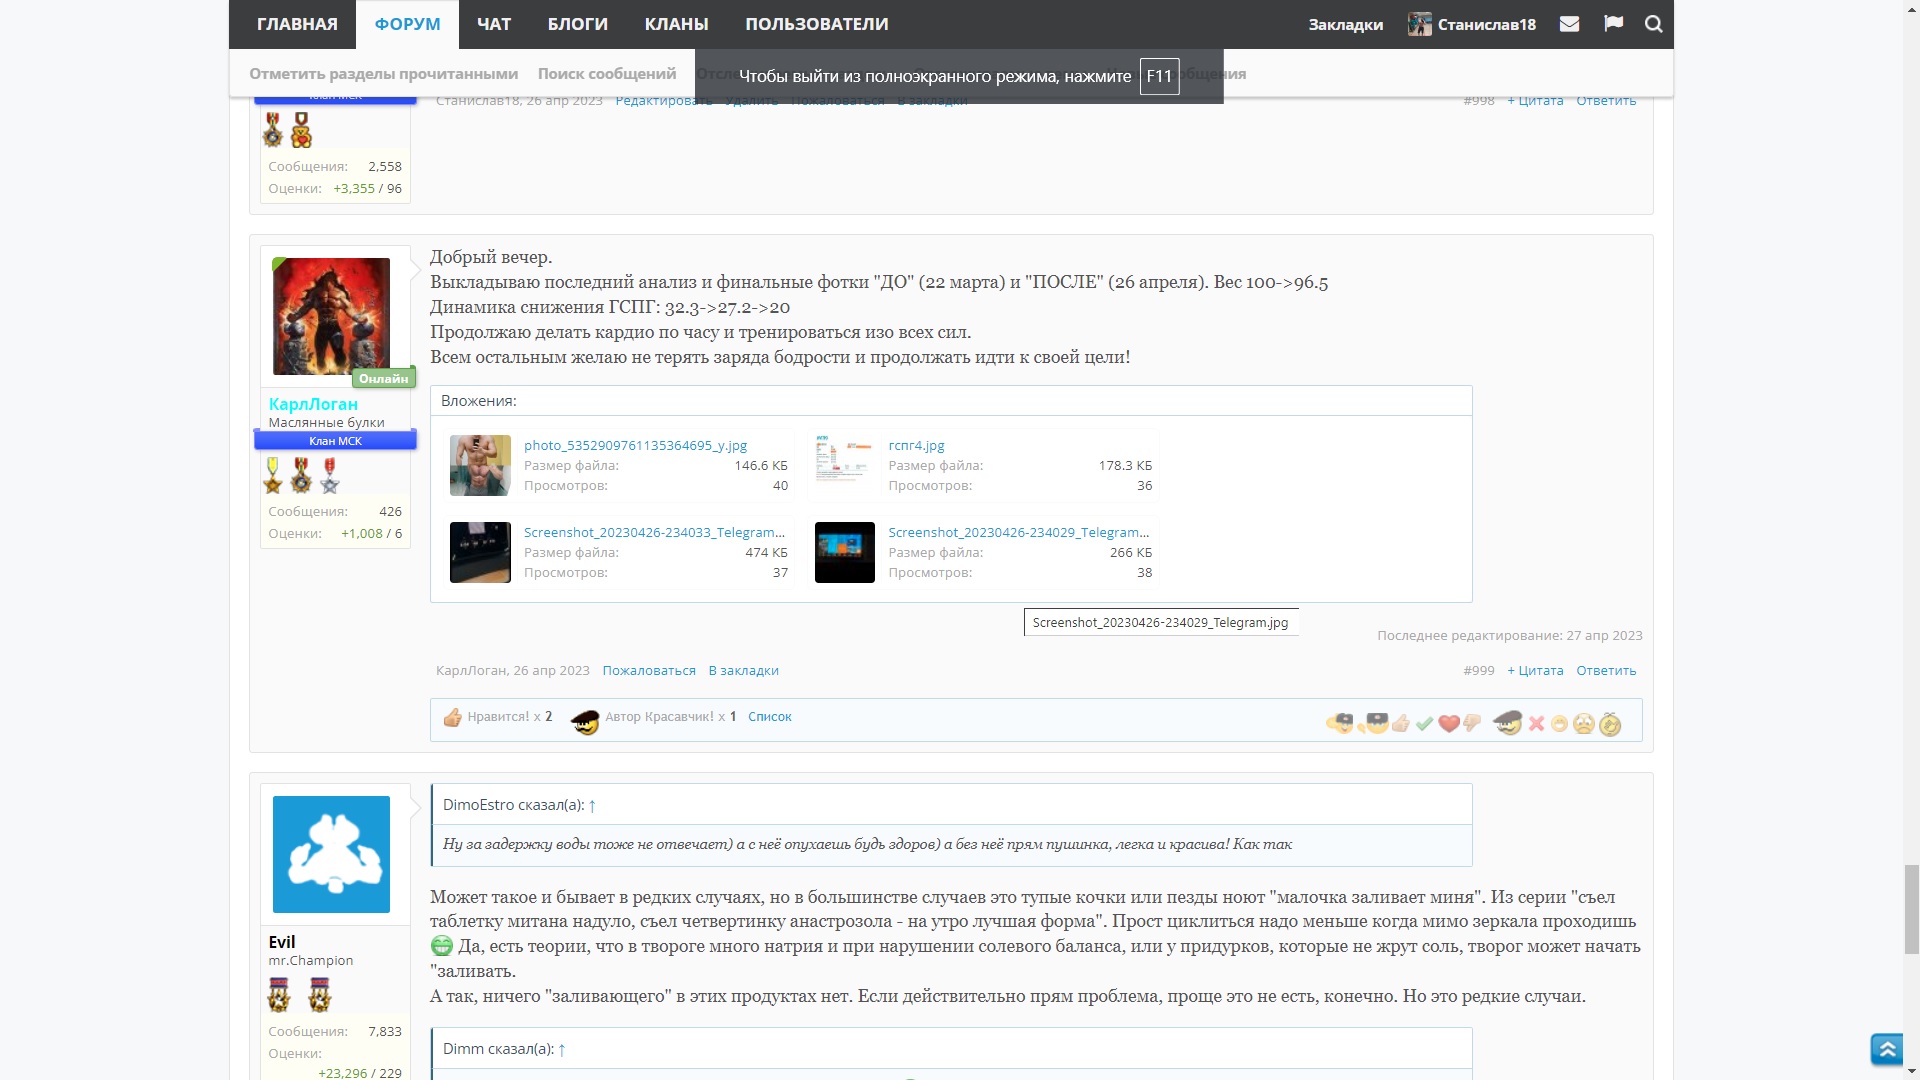Open the envelope messages icon
The image size is (1920, 1080).
(1569, 24)
